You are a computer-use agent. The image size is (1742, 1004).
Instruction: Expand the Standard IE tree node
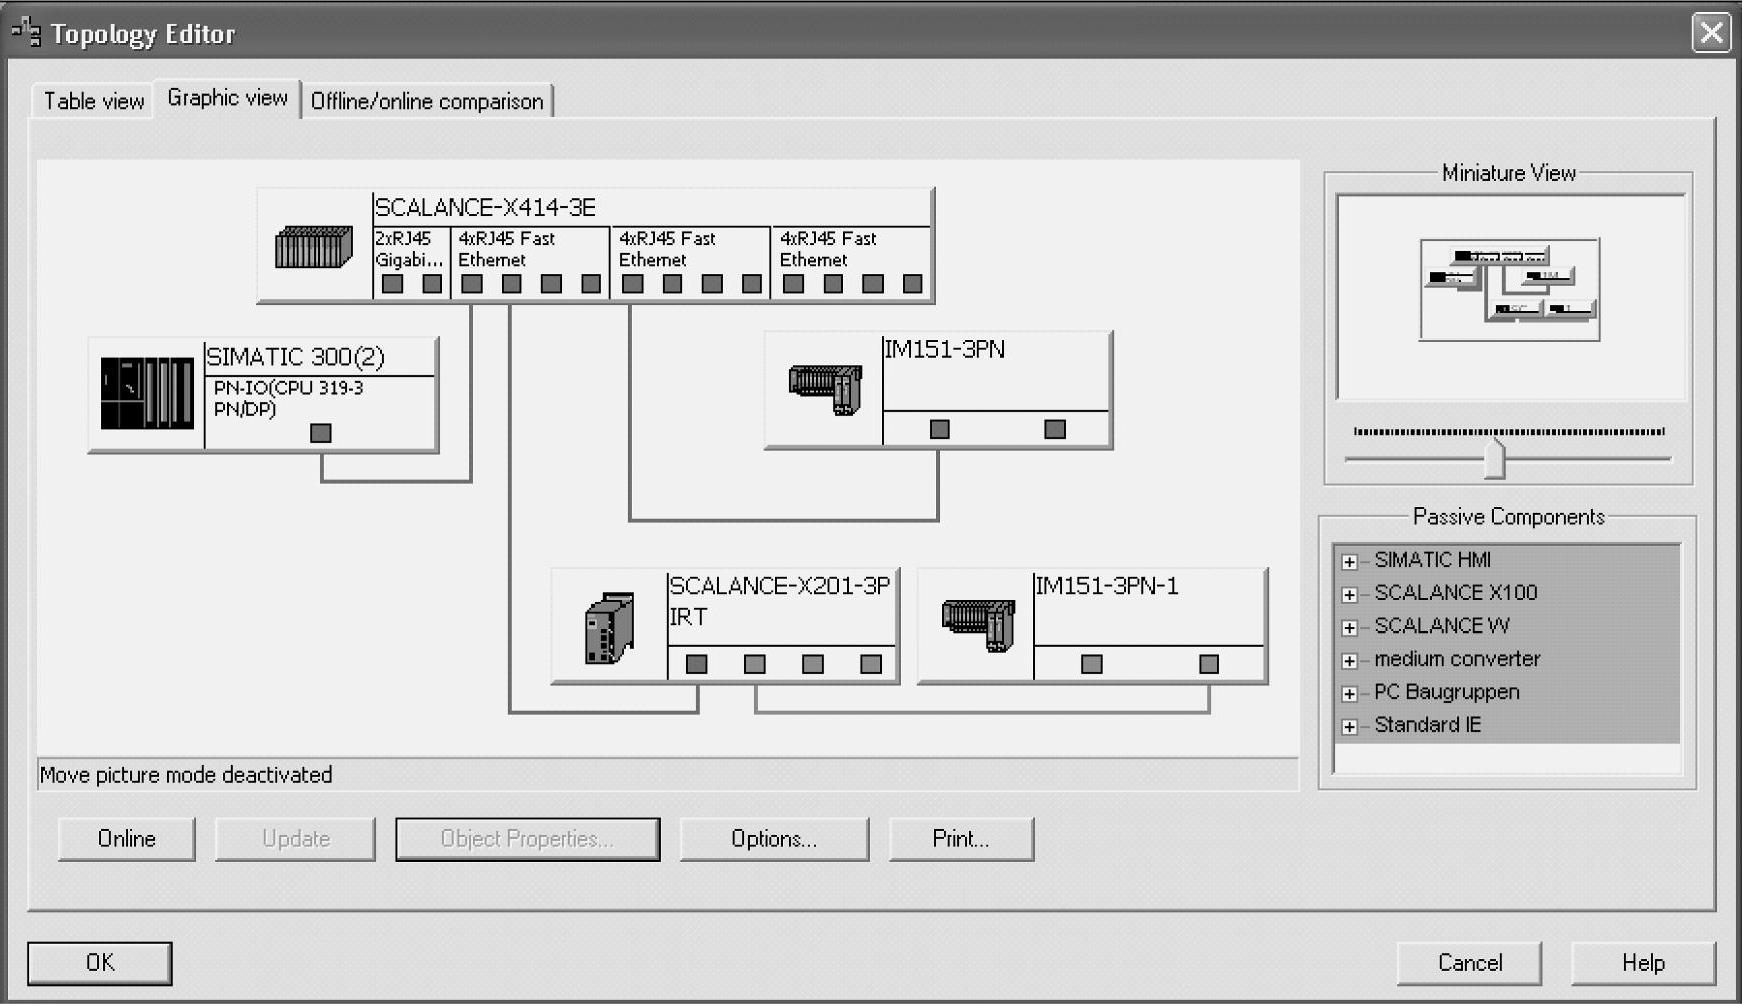point(1349,727)
